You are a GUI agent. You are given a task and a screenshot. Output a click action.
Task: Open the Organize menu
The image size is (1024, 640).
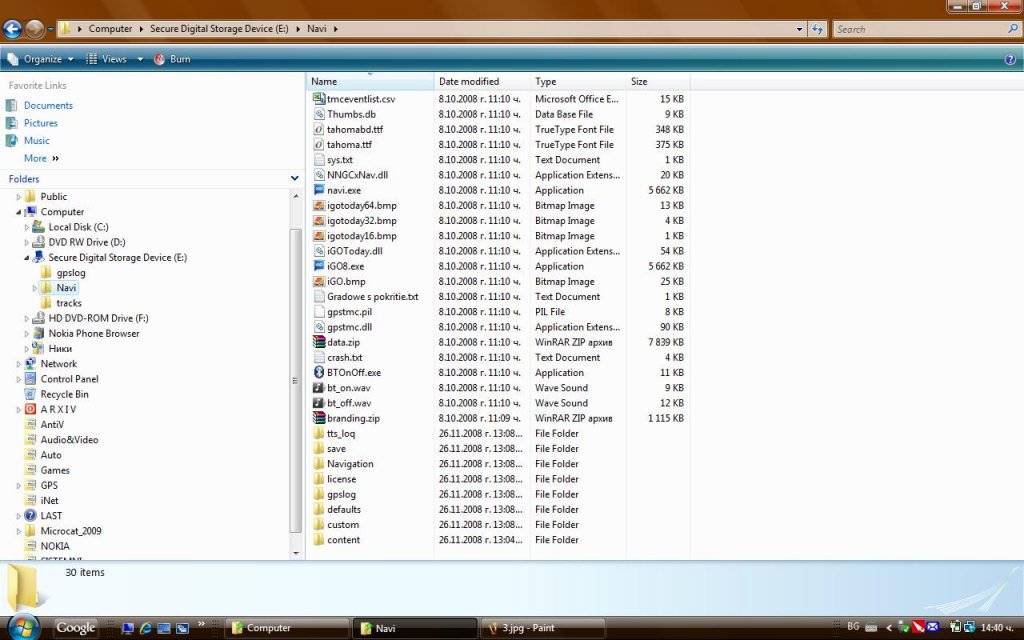point(42,59)
